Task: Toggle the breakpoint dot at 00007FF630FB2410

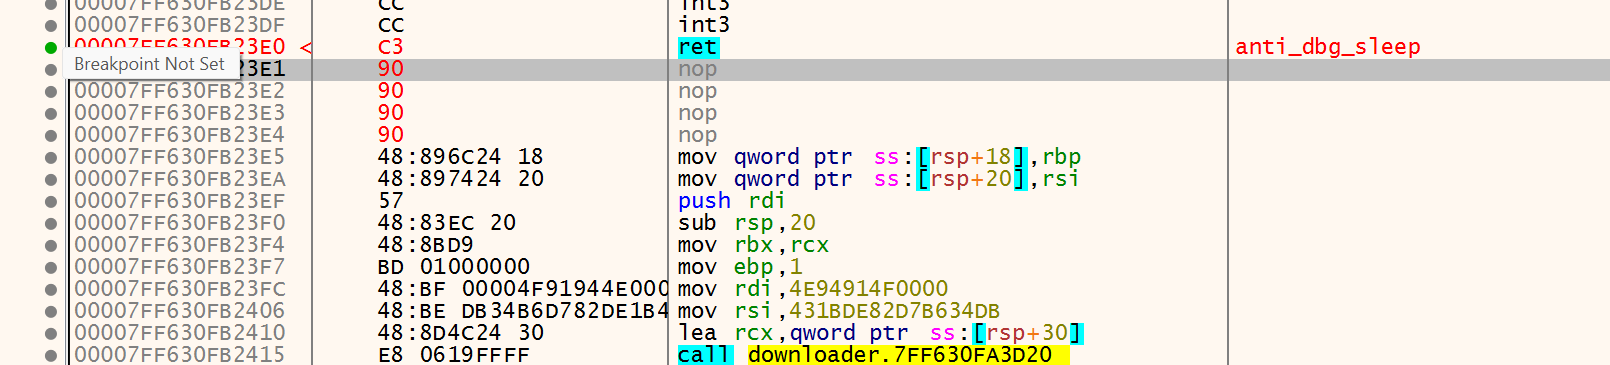Action: tap(51, 333)
